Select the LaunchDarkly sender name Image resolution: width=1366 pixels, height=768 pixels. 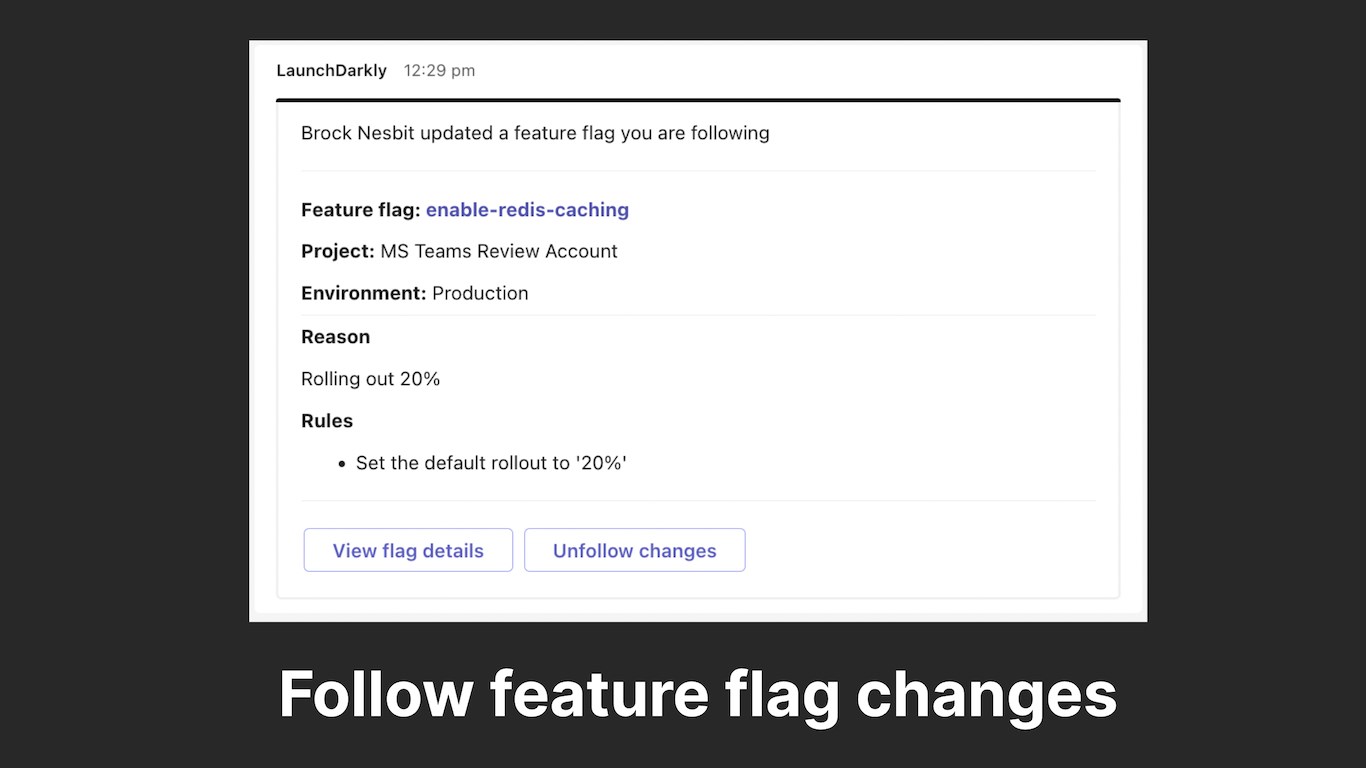point(331,70)
